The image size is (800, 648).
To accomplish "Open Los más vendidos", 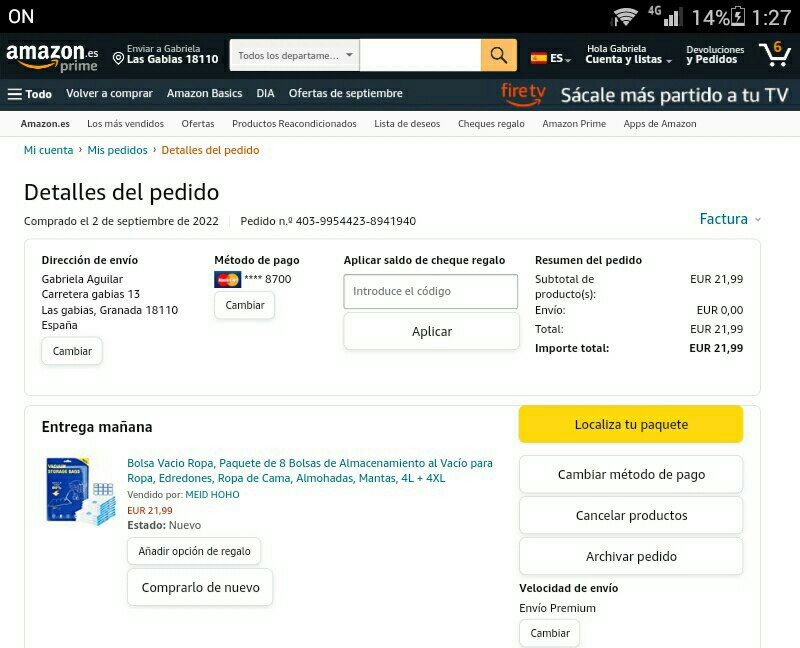I will coord(126,123).
